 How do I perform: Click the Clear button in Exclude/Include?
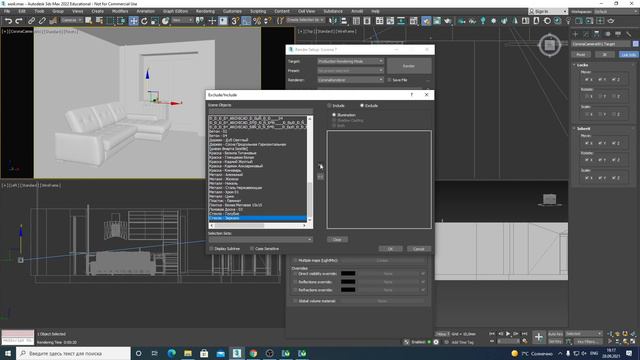(337, 240)
